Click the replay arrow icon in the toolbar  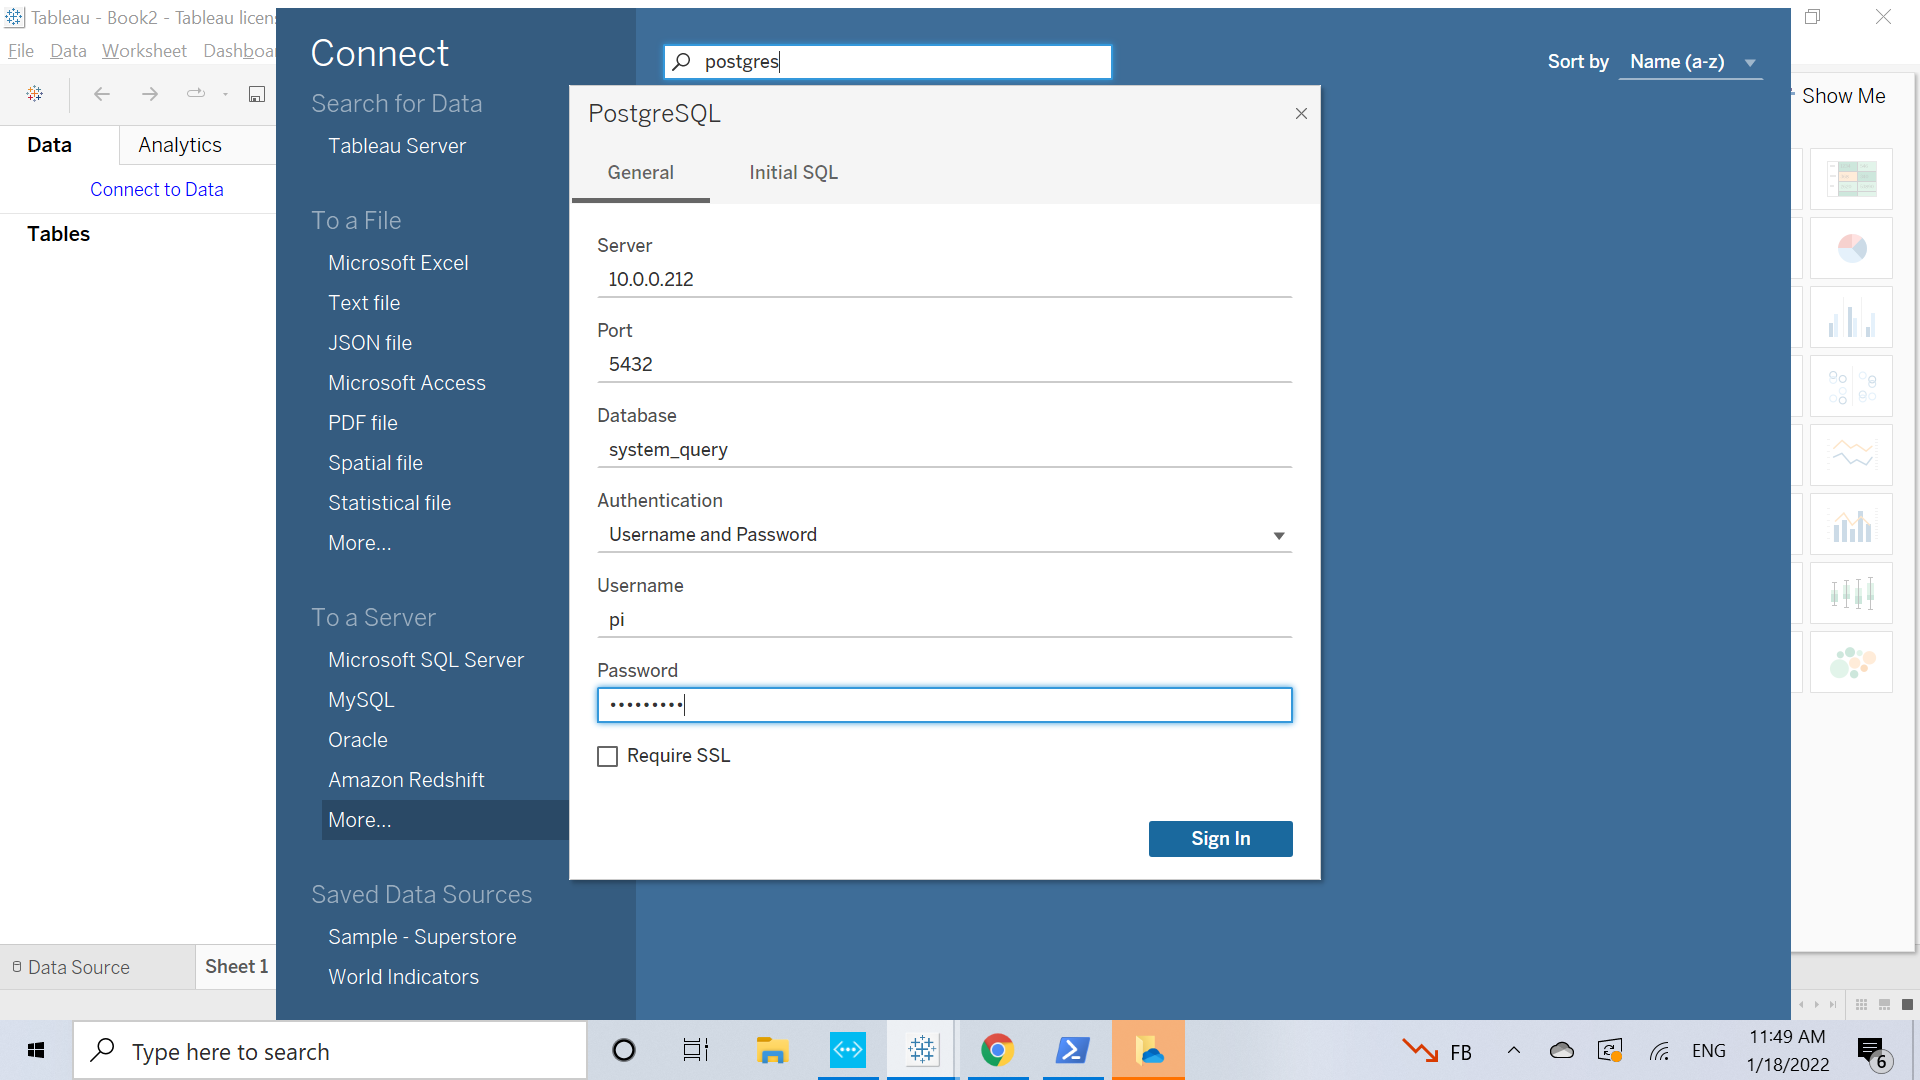(196, 94)
